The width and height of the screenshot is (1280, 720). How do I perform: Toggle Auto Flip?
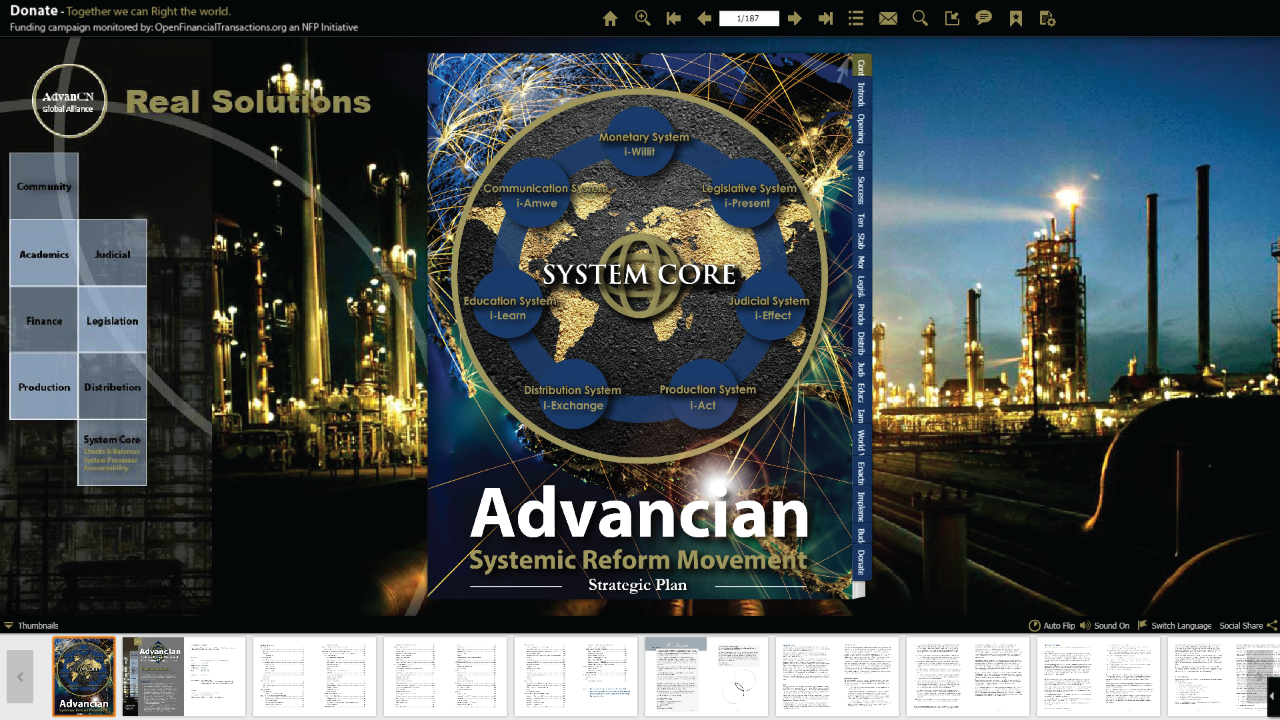click(x=1051, y=626)
